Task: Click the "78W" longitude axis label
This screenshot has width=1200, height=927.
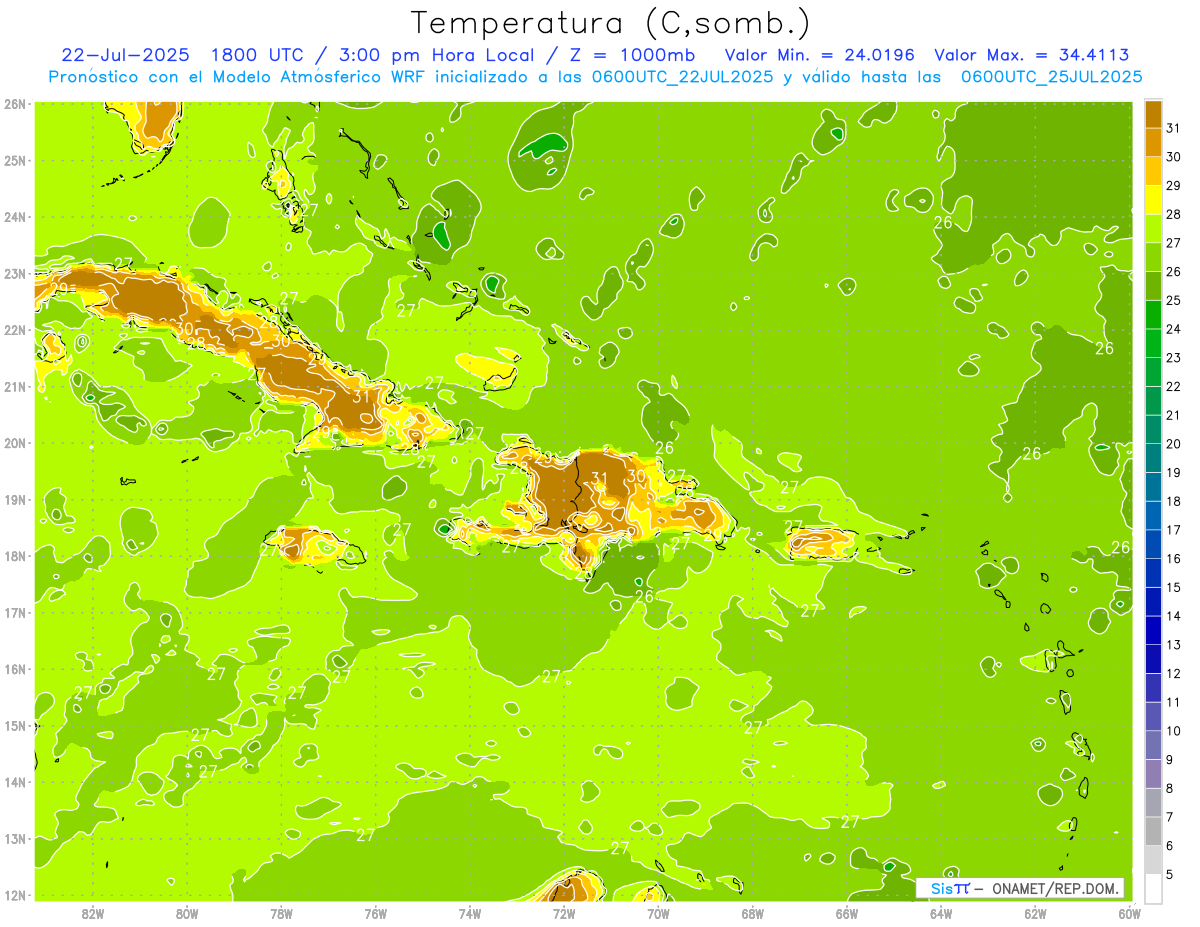Action: point(281,913)
